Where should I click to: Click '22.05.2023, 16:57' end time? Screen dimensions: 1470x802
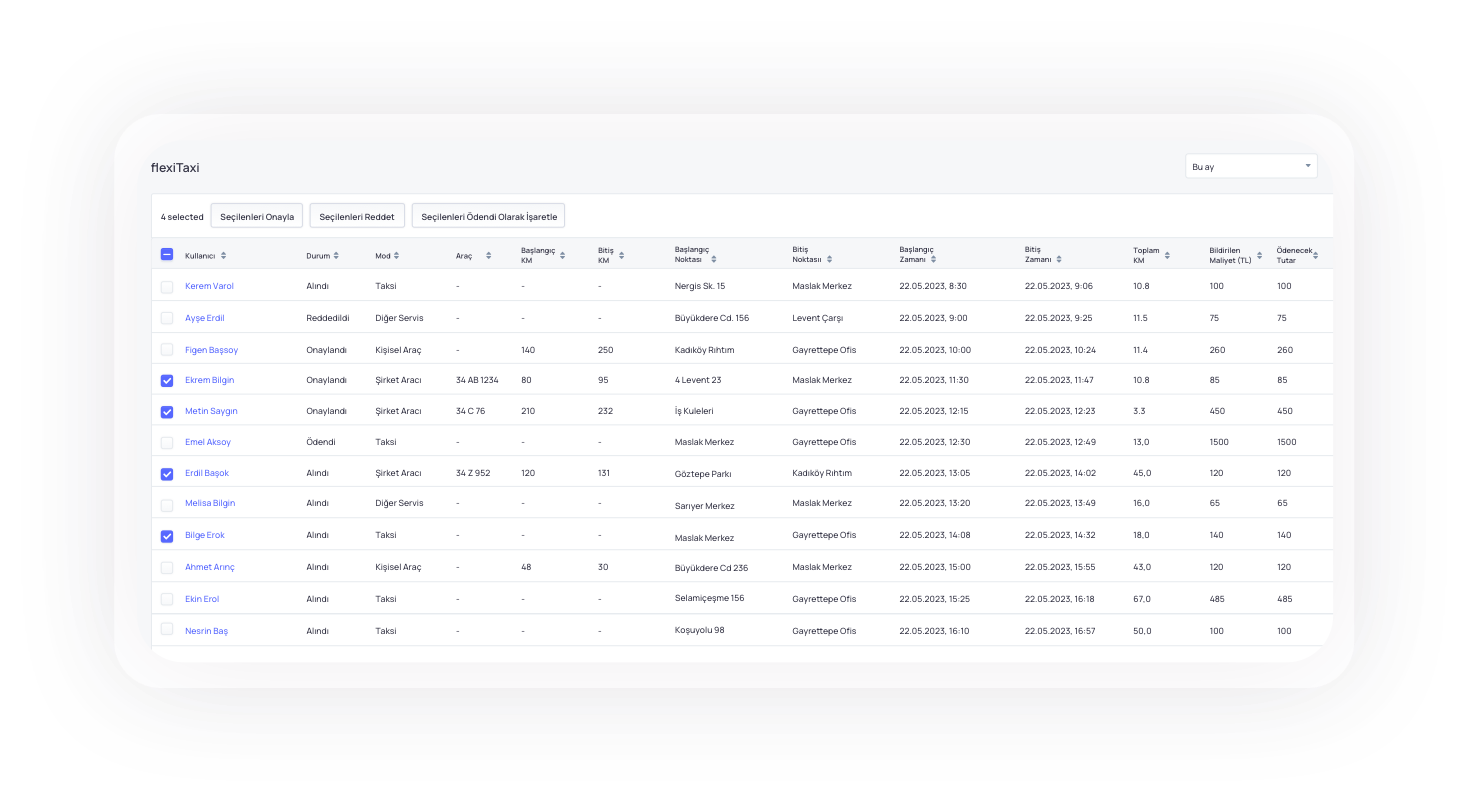(1061, 631)
